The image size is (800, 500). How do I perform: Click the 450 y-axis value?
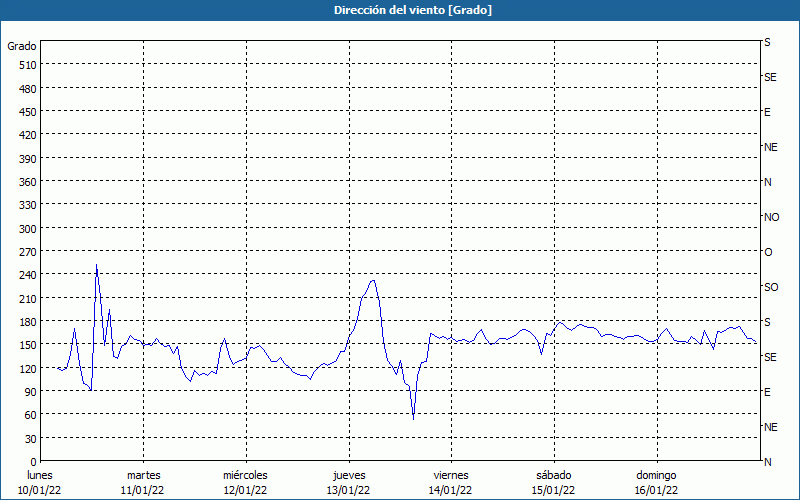pos(28,112)
